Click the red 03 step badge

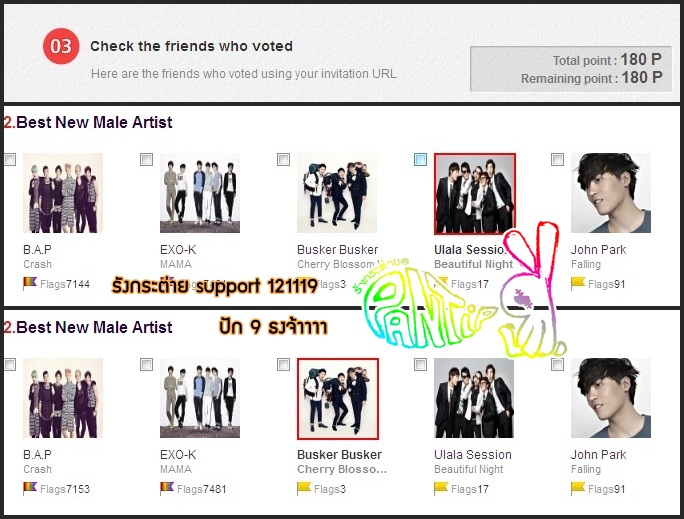(61, 46)
